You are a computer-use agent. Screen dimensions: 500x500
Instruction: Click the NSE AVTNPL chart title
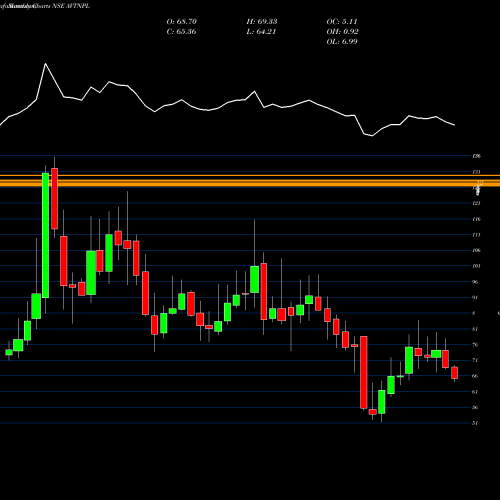[x=71, y=6]
